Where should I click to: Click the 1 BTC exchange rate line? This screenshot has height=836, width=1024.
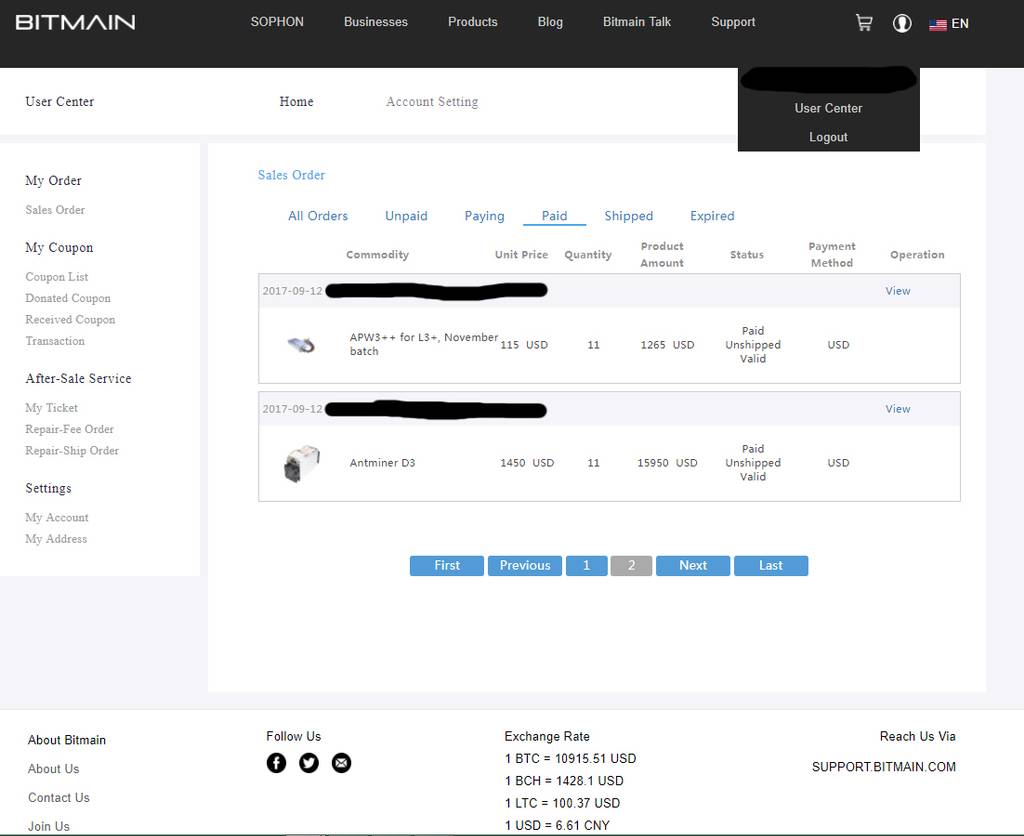tap(570, 759)
